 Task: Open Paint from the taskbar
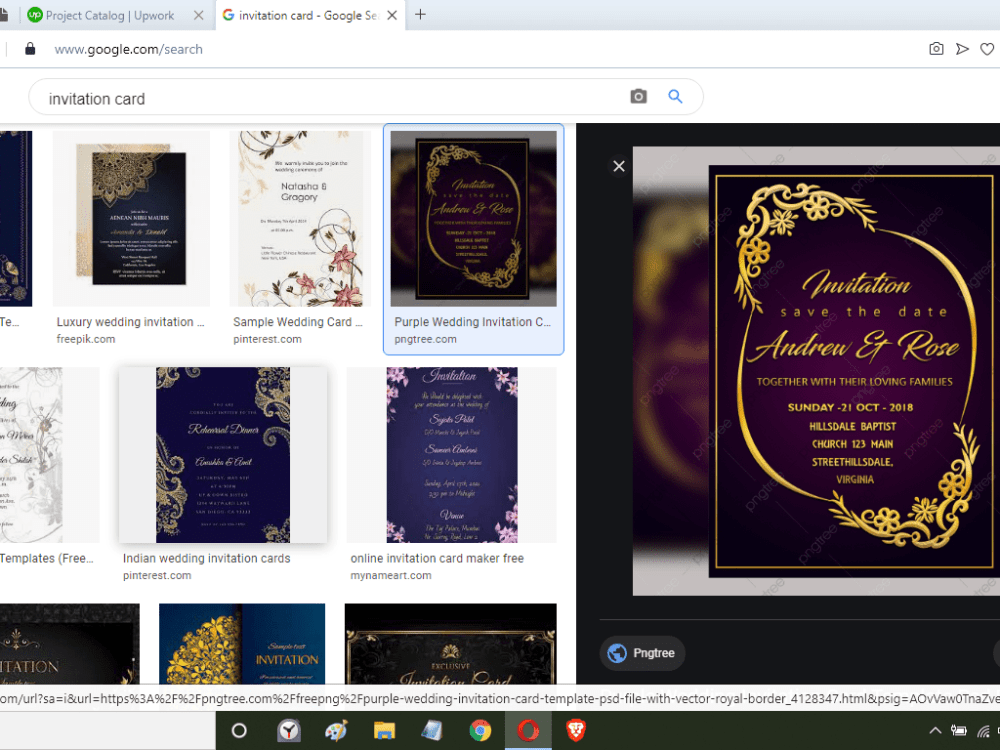(x=336, y=731)
